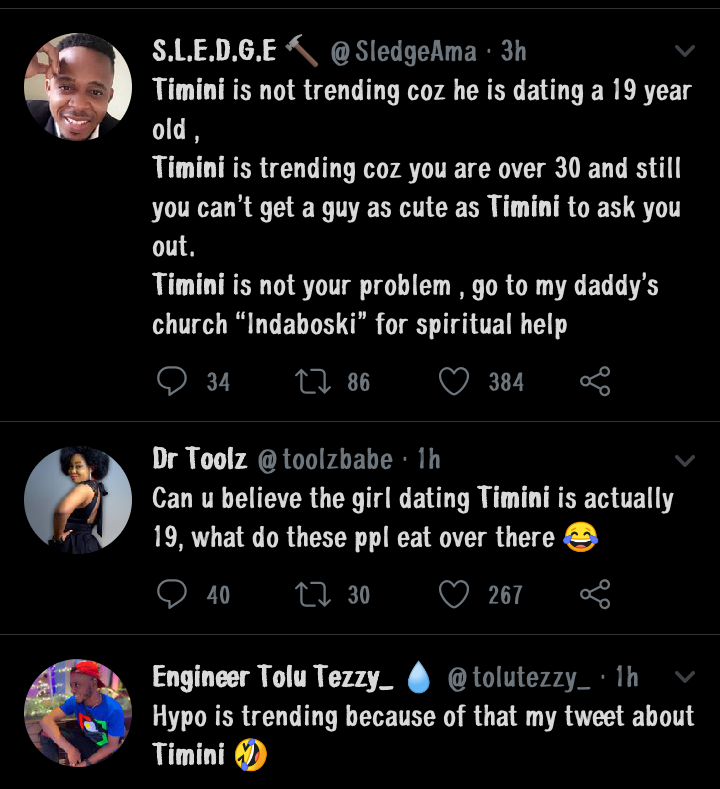This screenshot has height=789, width=720.
Task: Share Dr Toolz's tweet
Action: tap(595, 594)
